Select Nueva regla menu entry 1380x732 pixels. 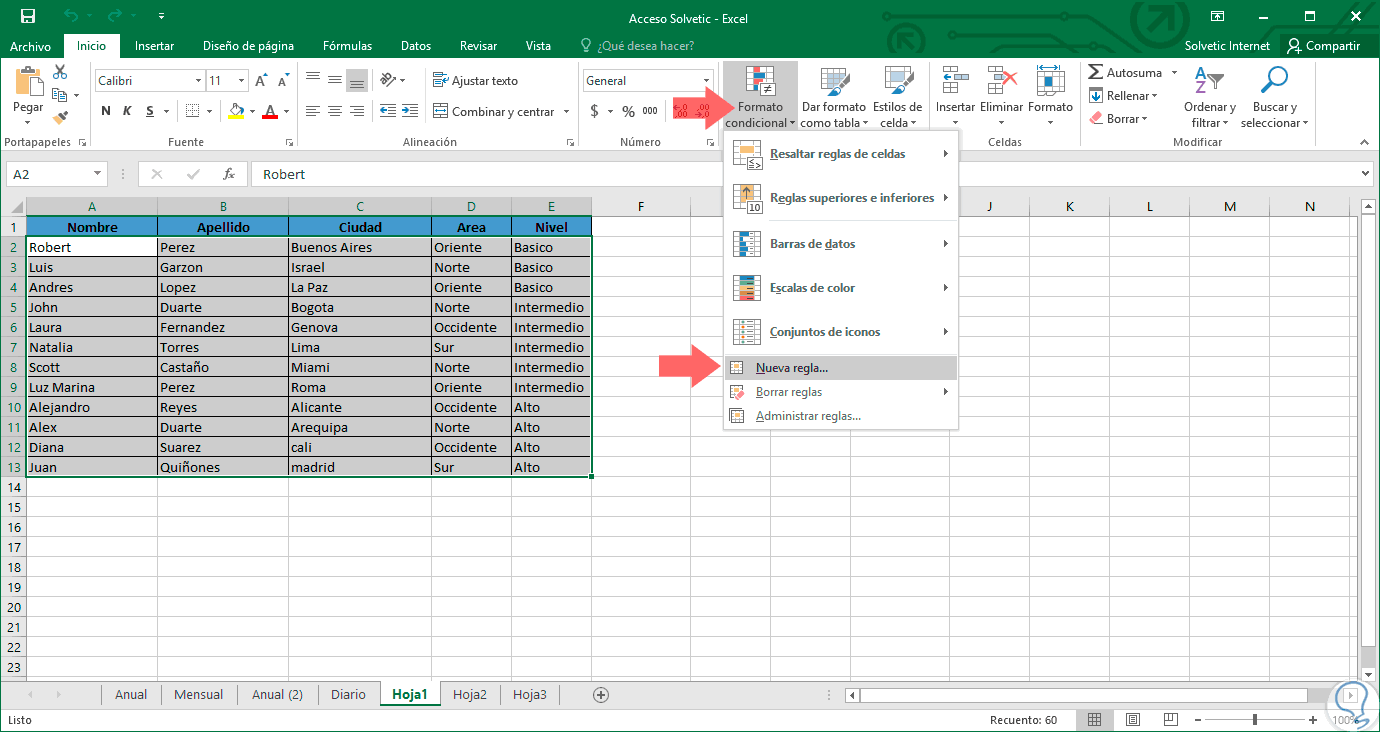pos(792,368)
